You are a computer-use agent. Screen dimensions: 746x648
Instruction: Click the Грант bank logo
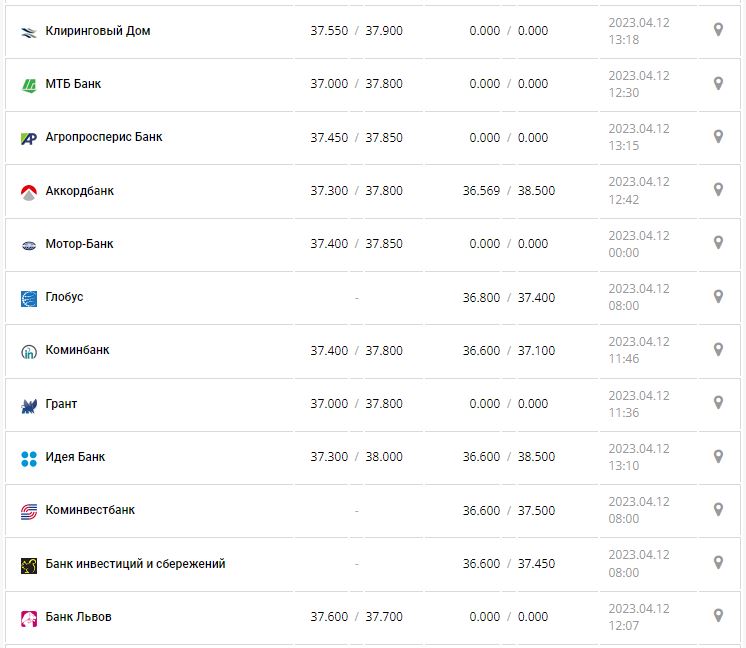29,405
